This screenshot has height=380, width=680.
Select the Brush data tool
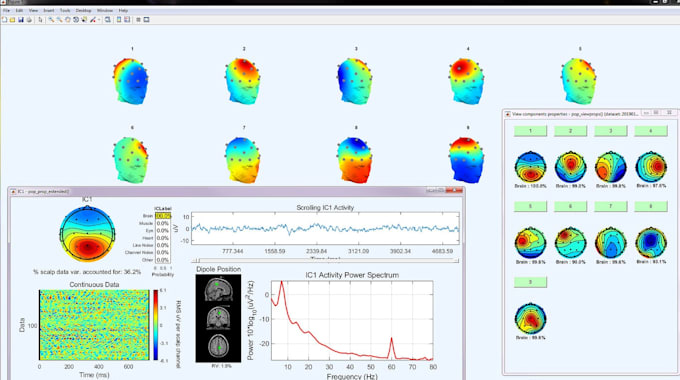pos(92,20)
